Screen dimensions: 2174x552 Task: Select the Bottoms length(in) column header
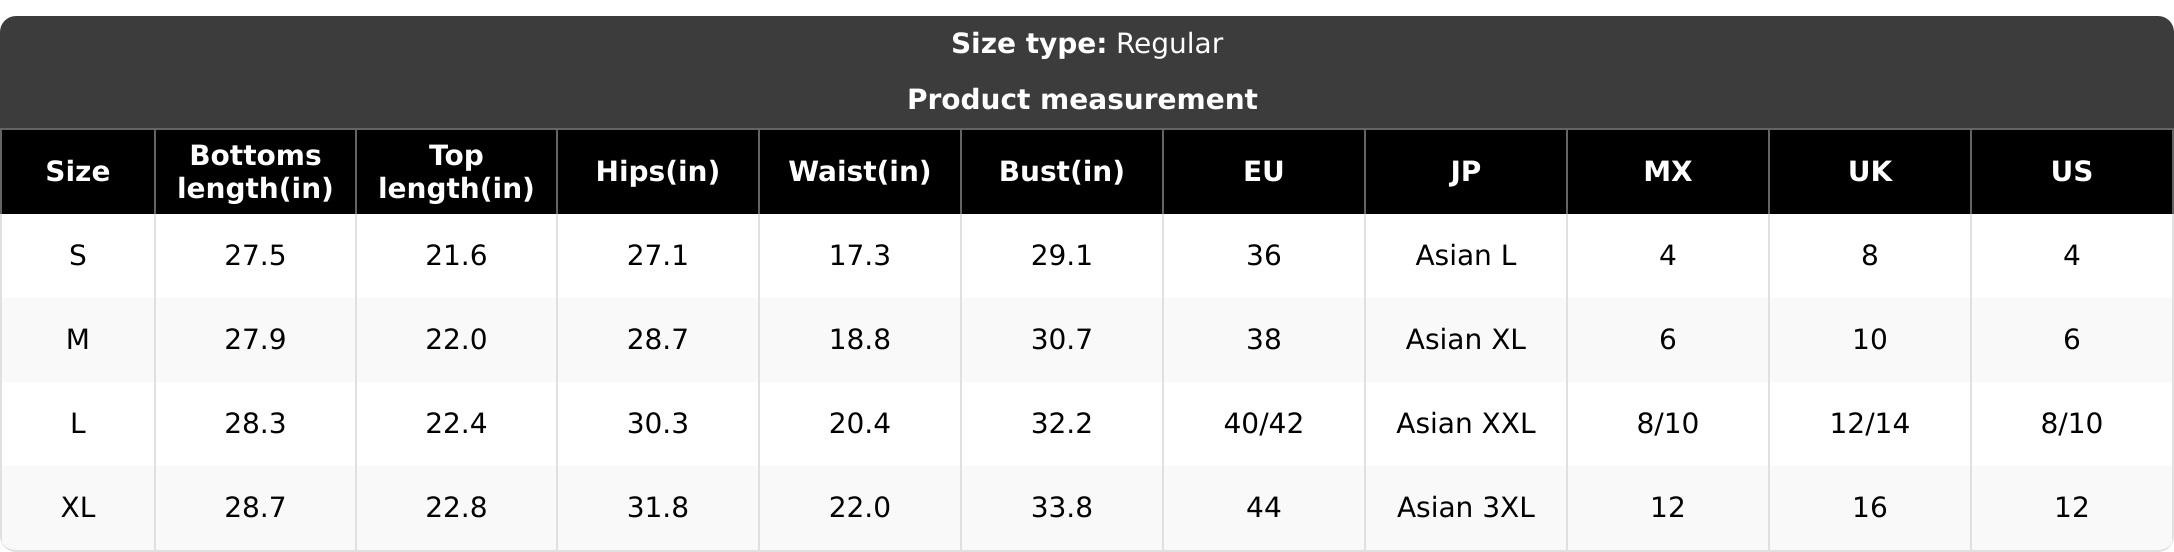pyautogui.click(x=255, y=172)
